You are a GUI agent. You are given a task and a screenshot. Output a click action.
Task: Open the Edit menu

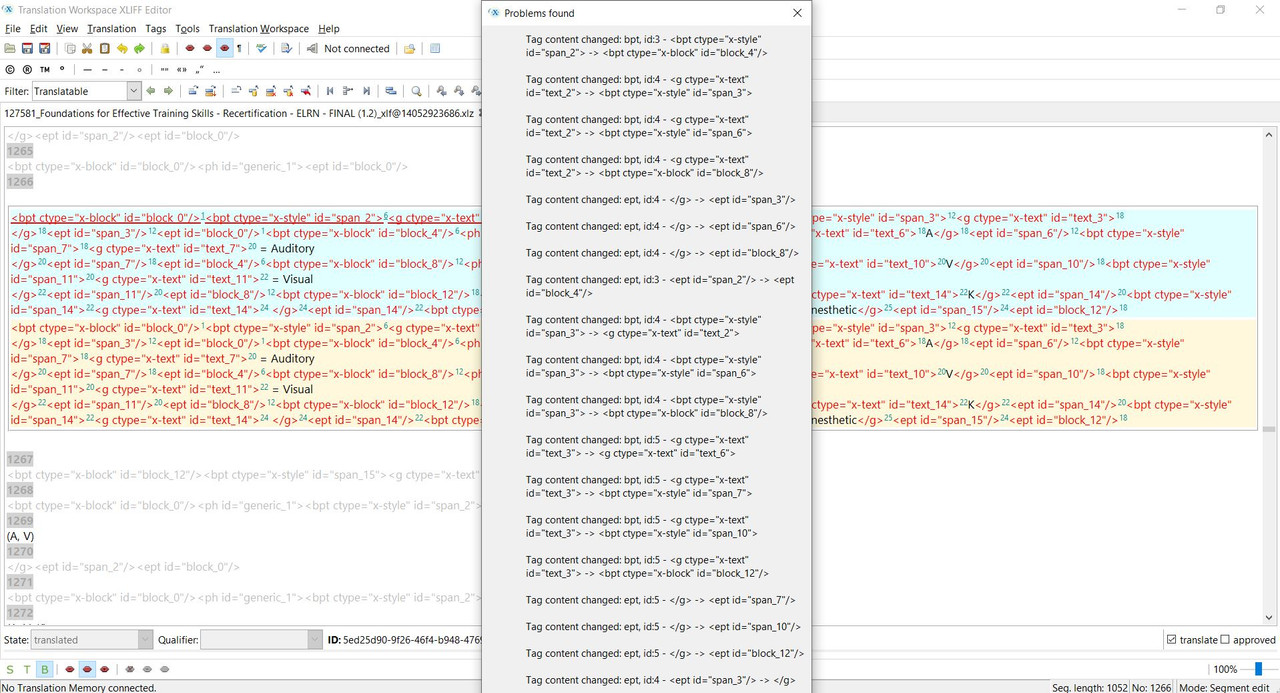[x=39, y=29]
